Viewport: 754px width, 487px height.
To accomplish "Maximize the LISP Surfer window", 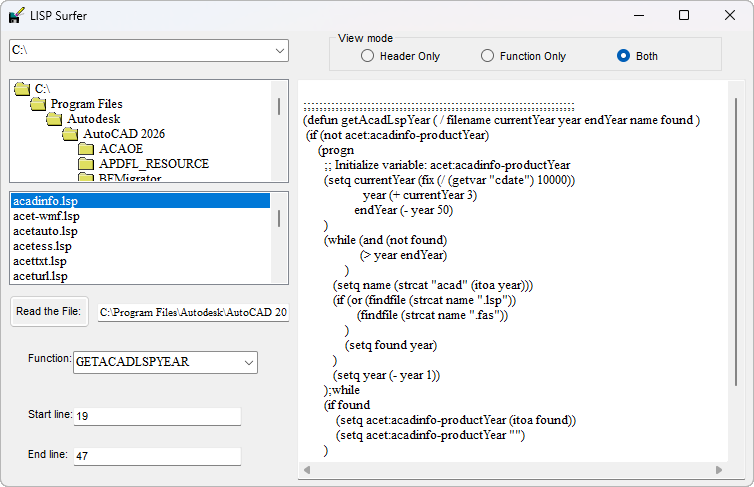I will click(x=684, y=15).
